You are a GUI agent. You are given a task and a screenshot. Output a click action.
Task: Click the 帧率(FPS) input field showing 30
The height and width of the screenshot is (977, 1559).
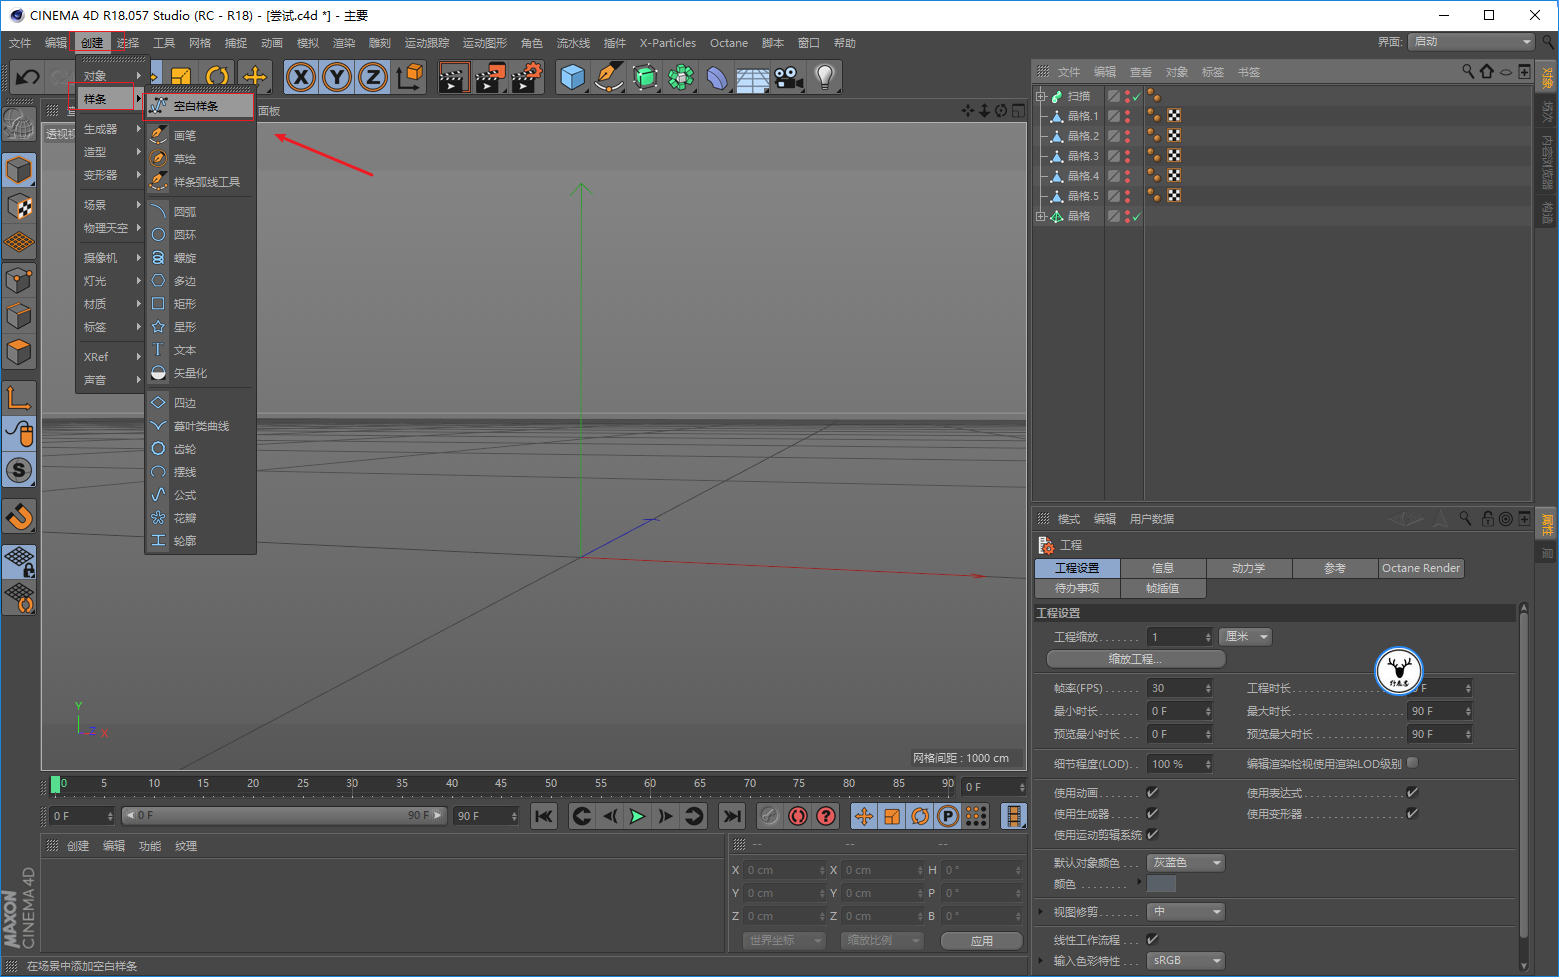[1180, 688]
